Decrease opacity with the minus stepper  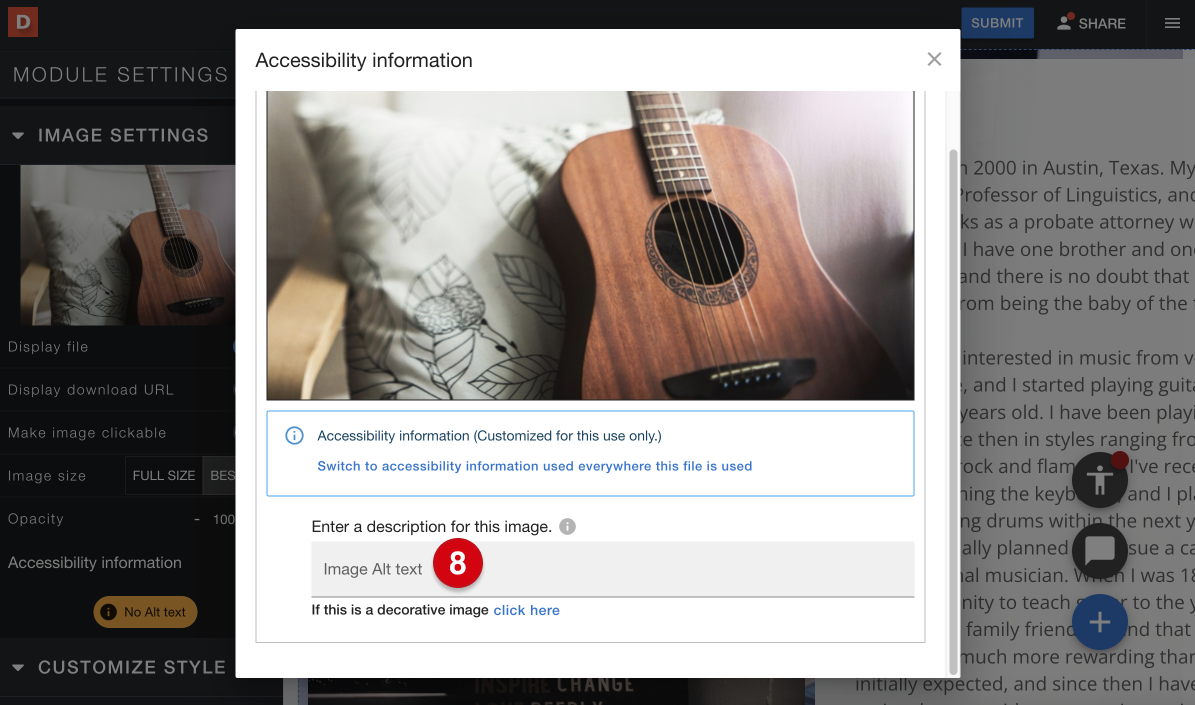(197, 519)
